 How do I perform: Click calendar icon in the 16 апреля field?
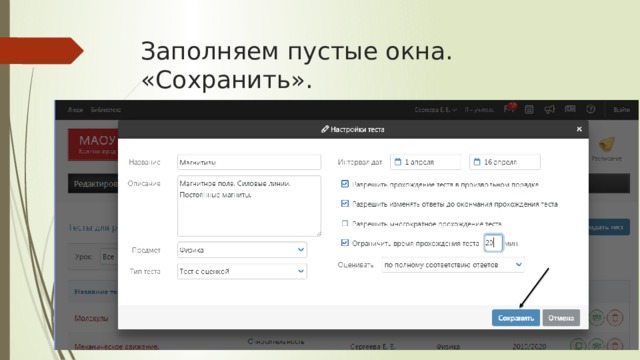tap(477, 162)
